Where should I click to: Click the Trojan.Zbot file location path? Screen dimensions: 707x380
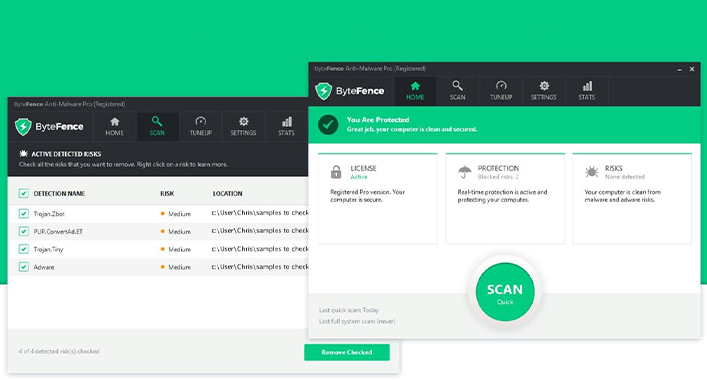click(x=260, y=213)
